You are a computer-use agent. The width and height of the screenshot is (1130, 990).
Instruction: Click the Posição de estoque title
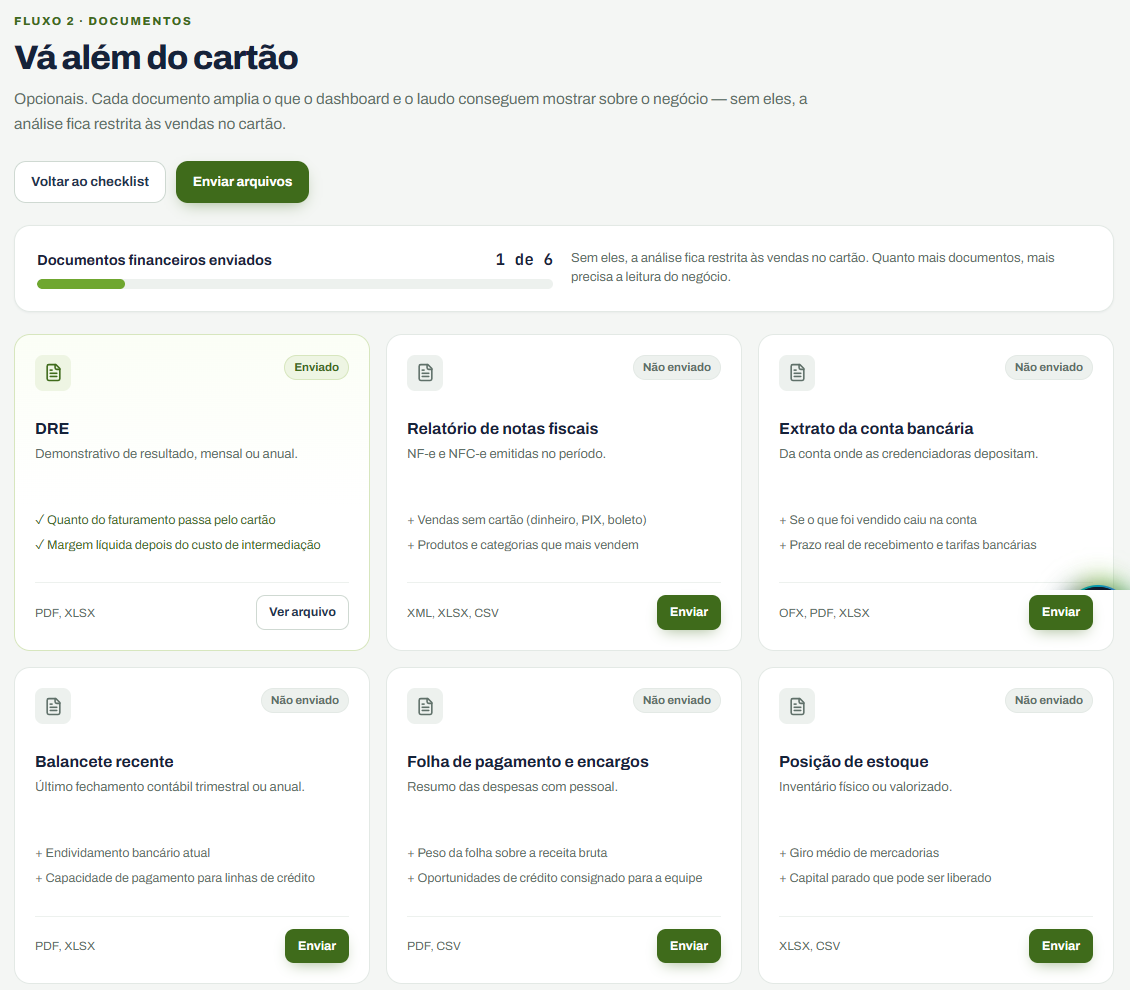(x=853, y=762)
